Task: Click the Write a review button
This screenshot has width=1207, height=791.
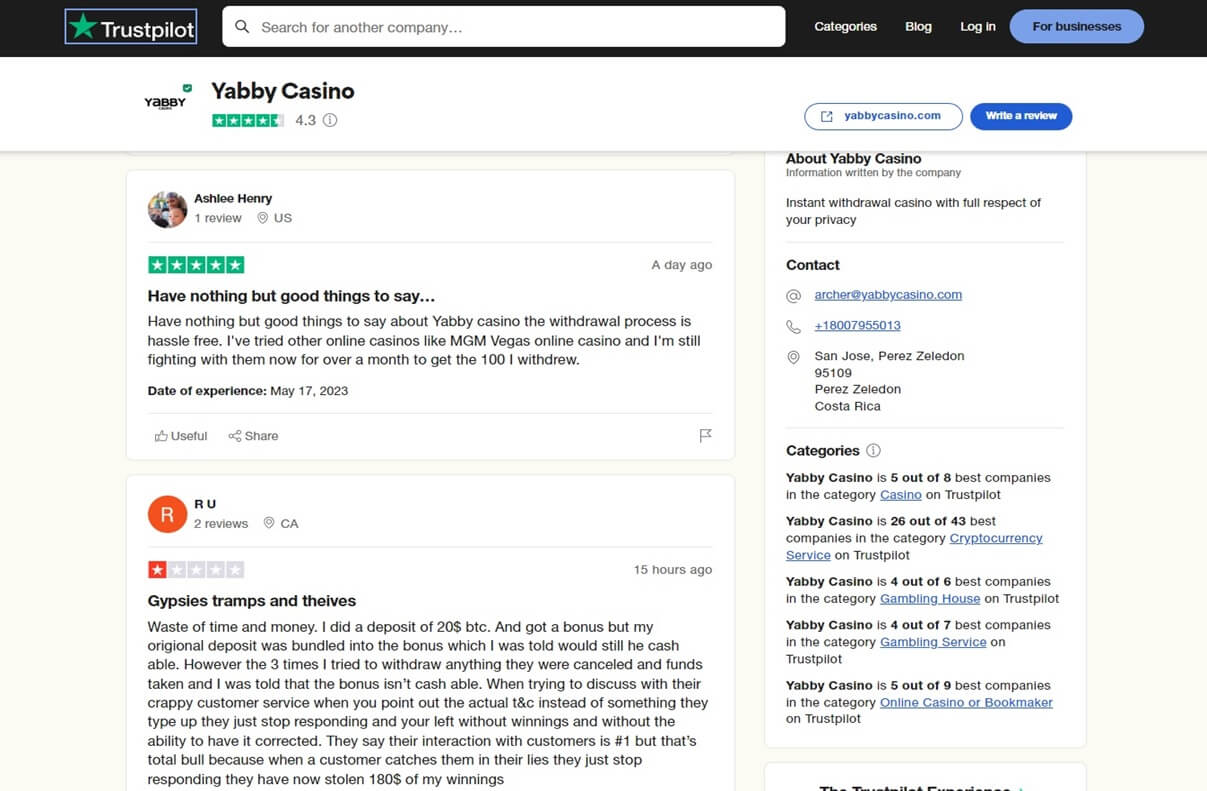Action: point(1021,116)
